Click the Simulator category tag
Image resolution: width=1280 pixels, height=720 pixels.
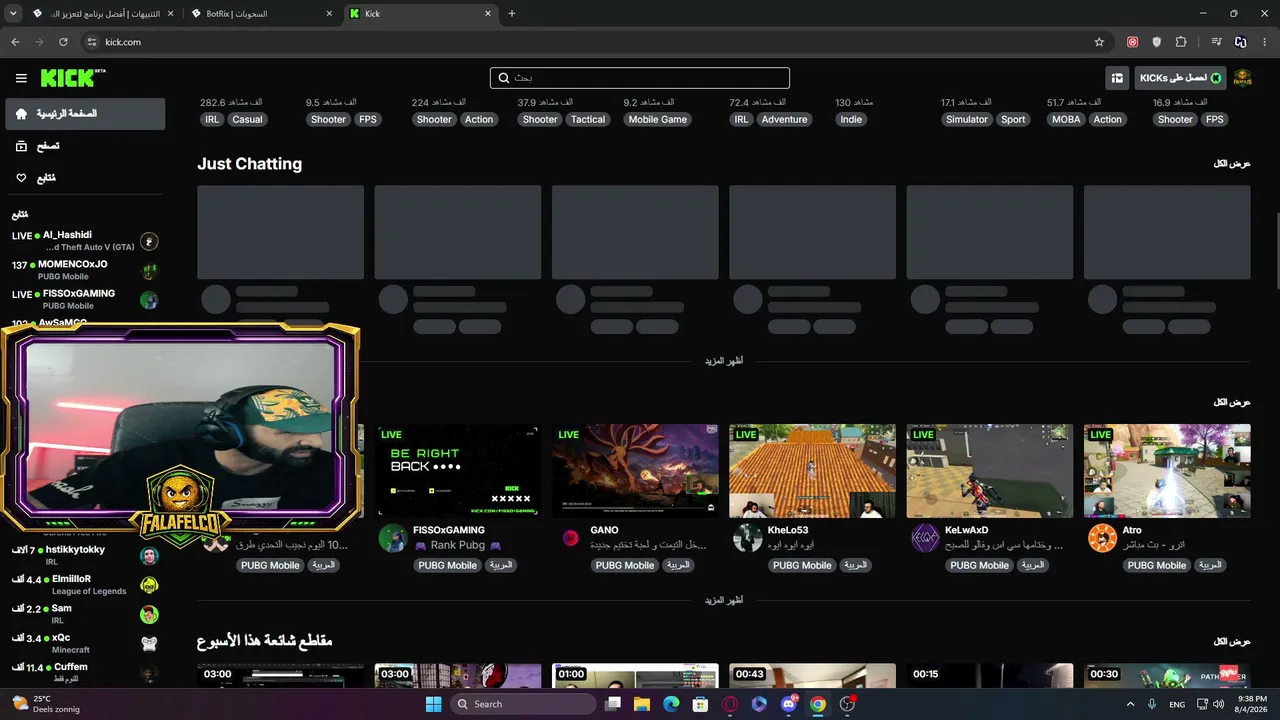[x=967, y=119]
